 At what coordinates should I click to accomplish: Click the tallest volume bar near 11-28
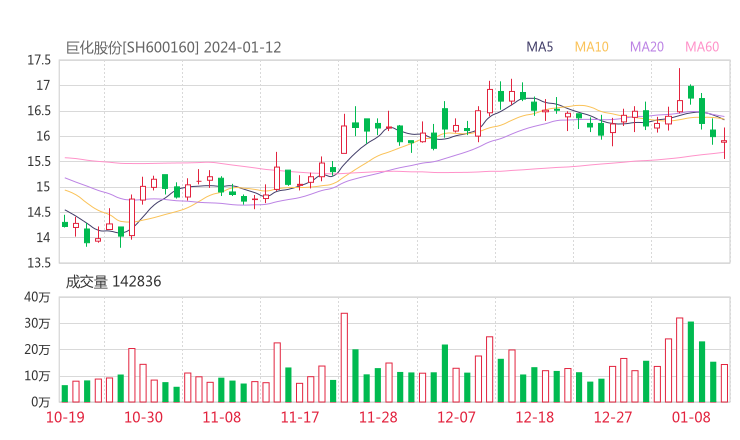tap(344, 358)
